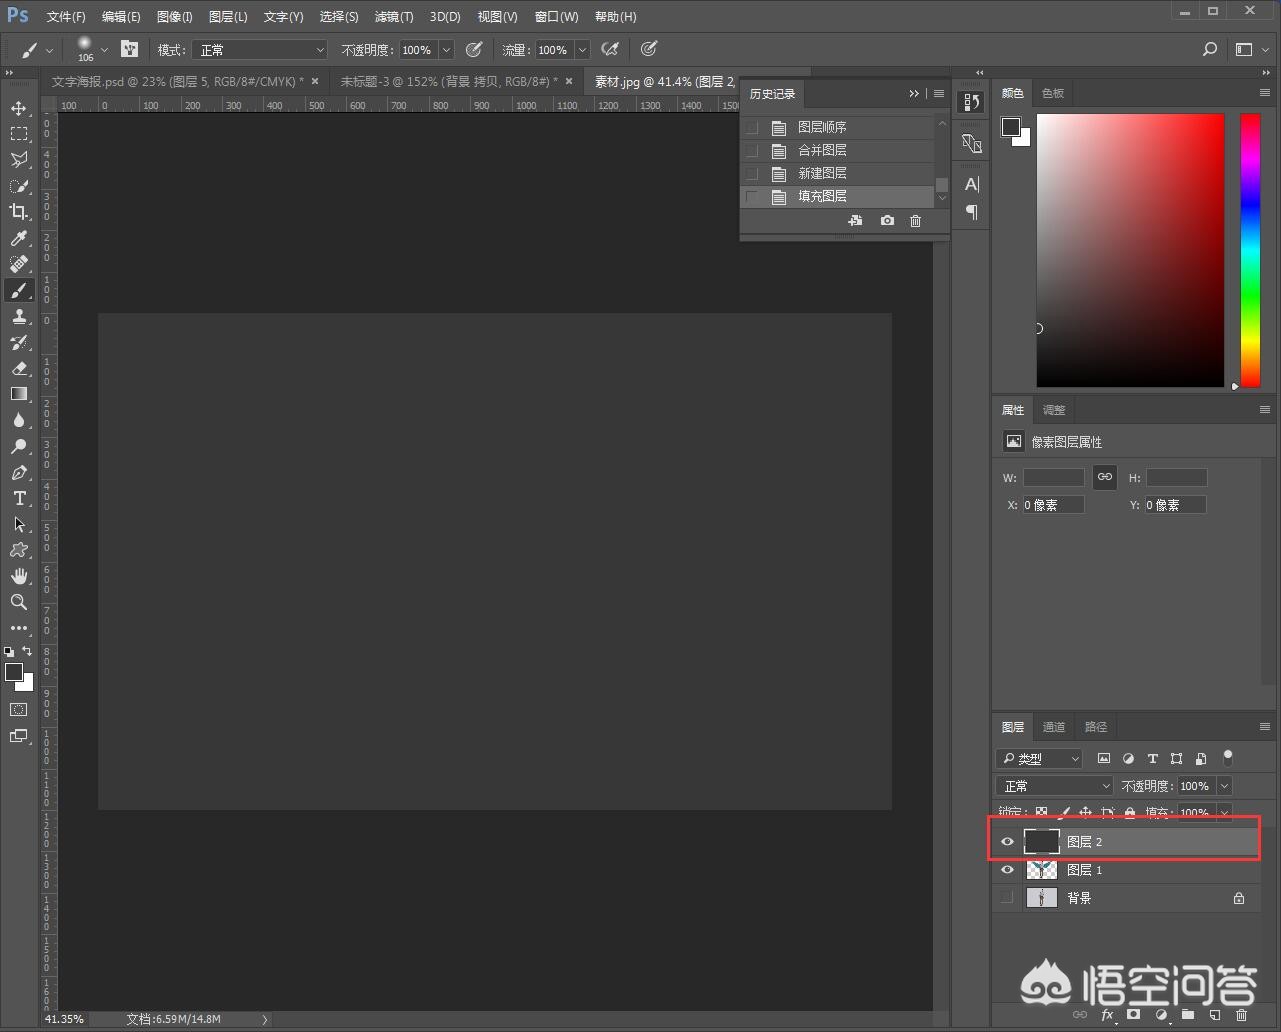
Task: Select the Eyedropper tool
Action: point(19,238)
